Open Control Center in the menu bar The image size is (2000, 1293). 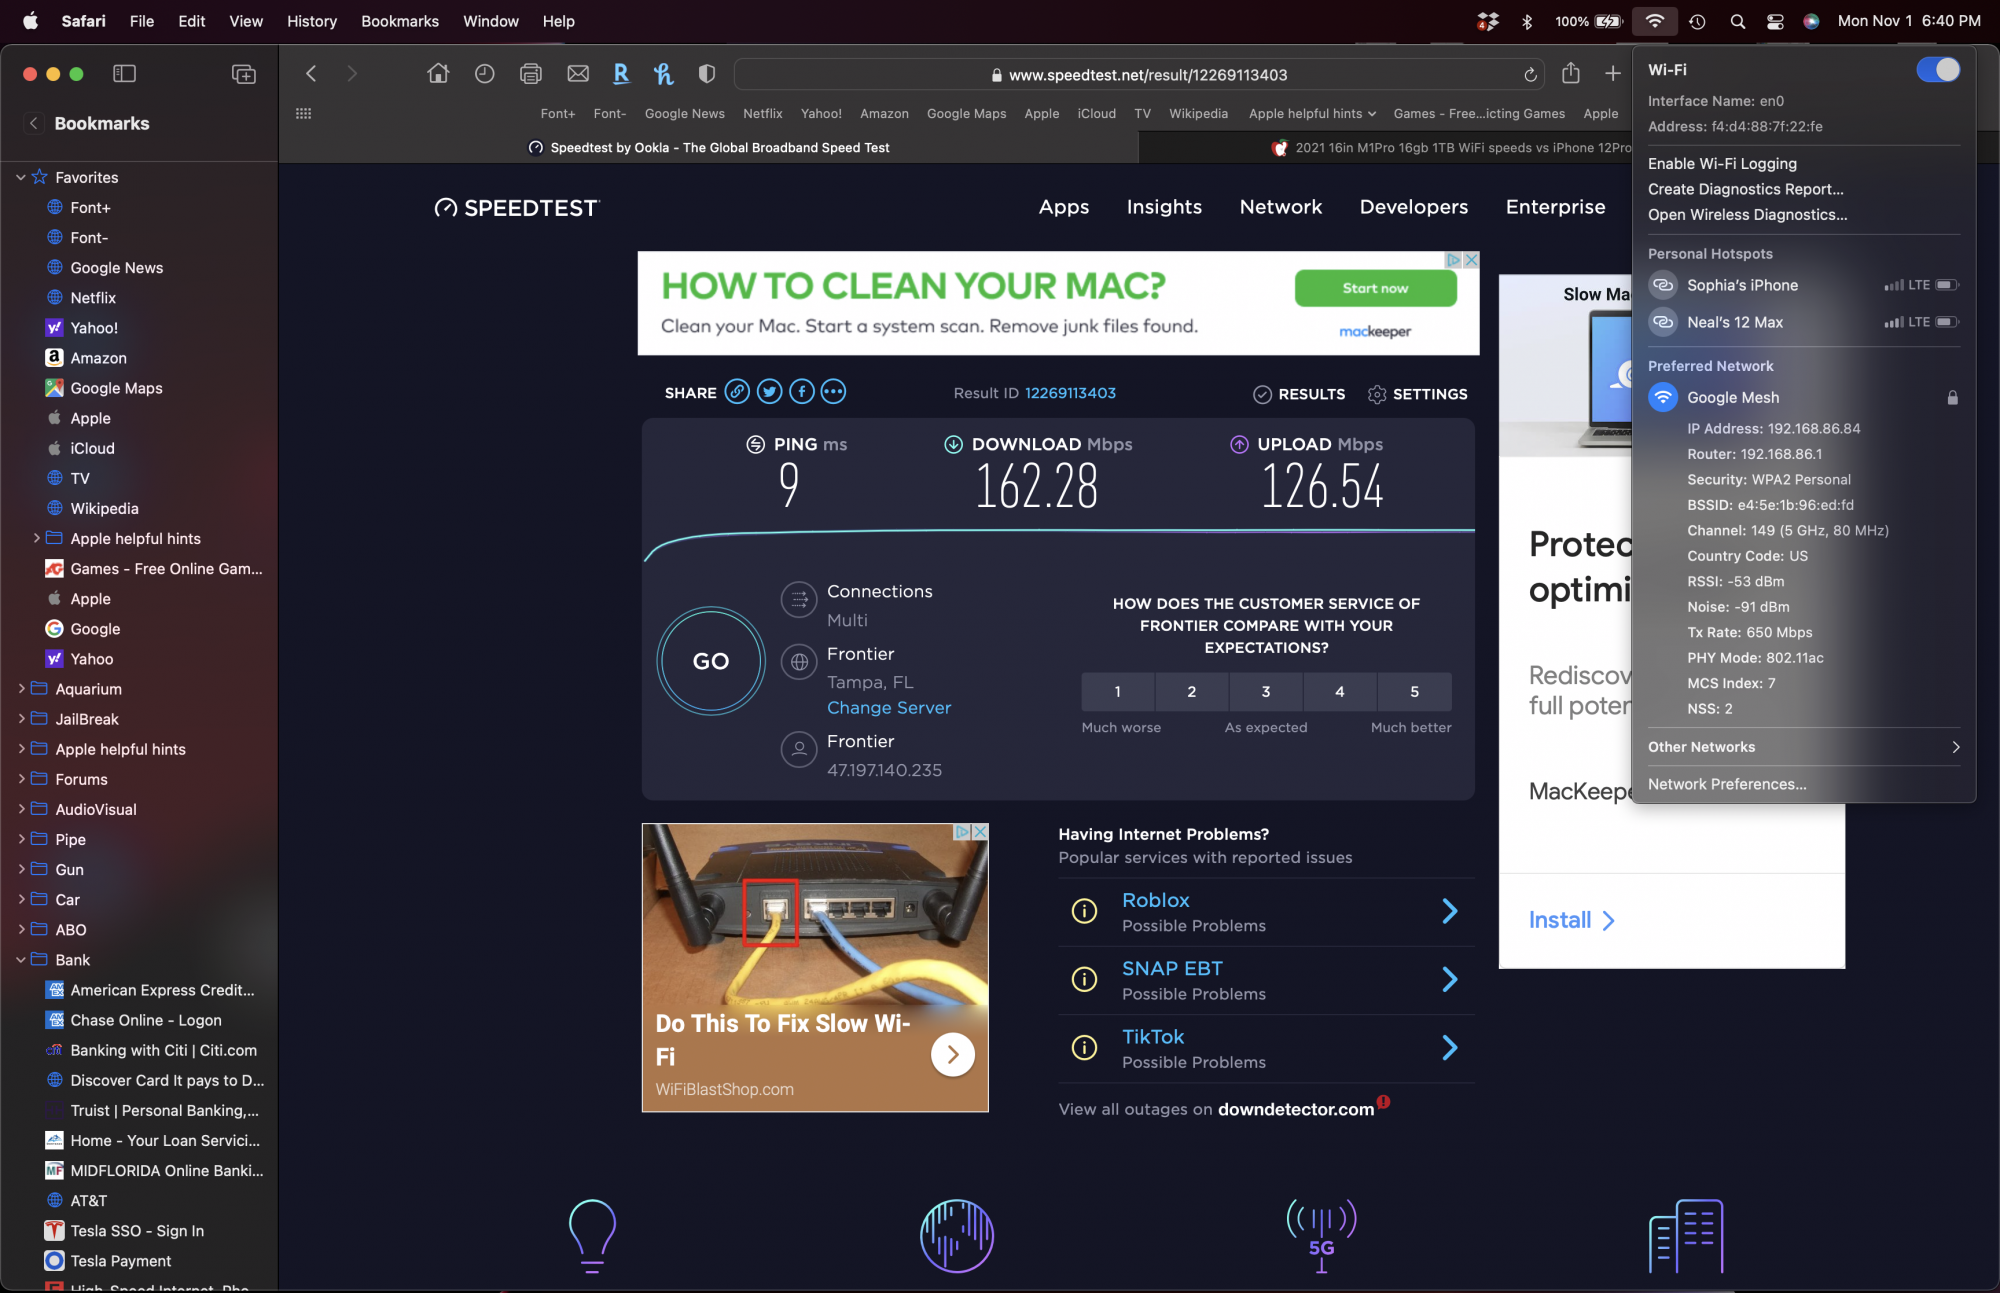tap(1775, 21)
